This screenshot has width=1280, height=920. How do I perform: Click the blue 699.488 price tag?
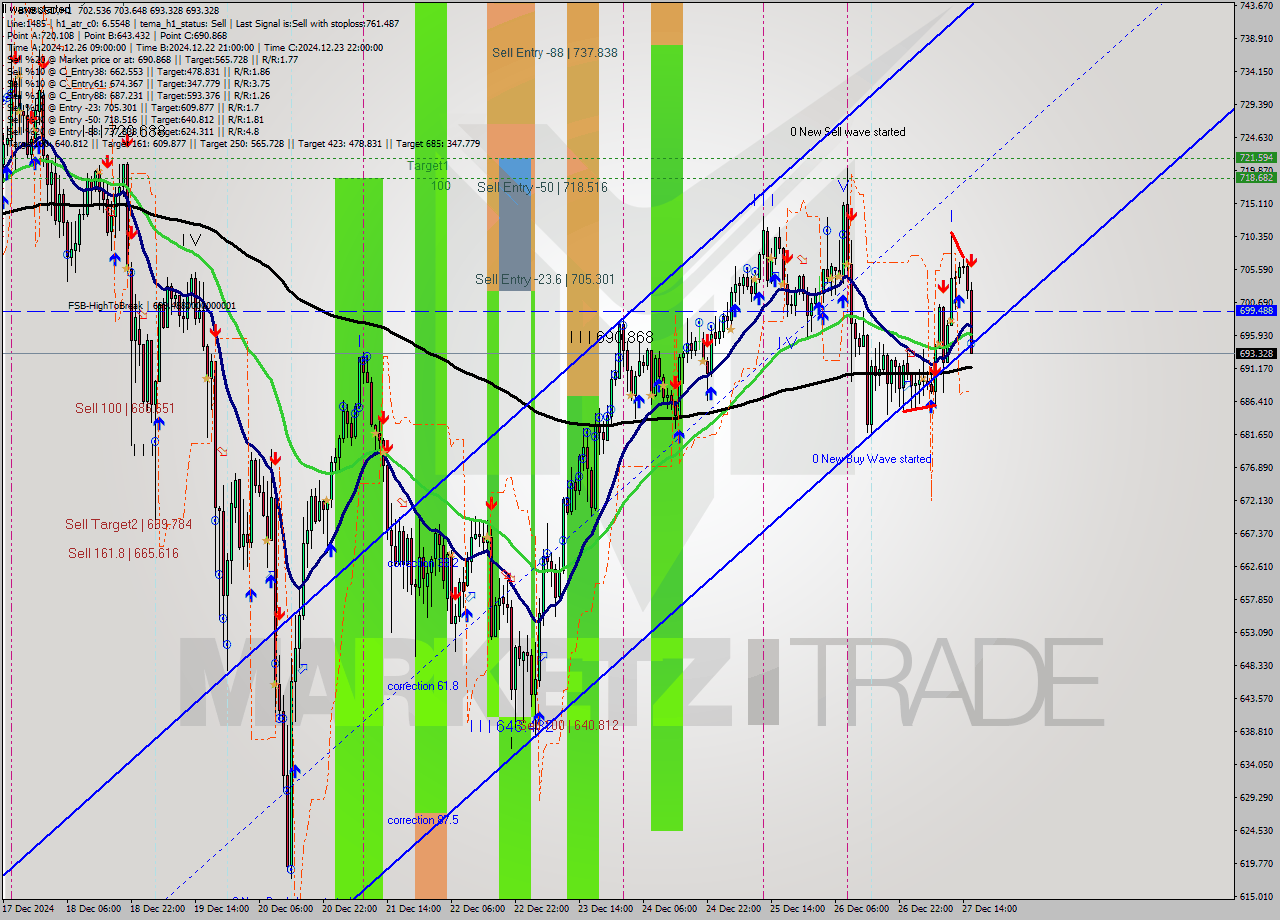pos(1256,311)
